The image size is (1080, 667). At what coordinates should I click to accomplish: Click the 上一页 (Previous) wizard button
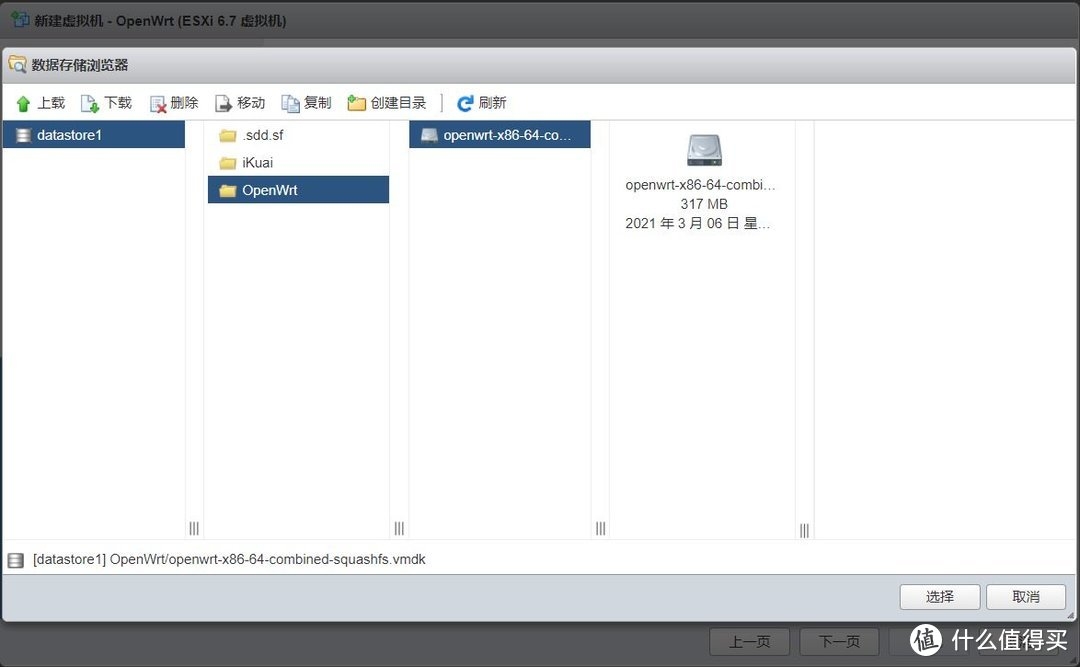click(749, 642)
